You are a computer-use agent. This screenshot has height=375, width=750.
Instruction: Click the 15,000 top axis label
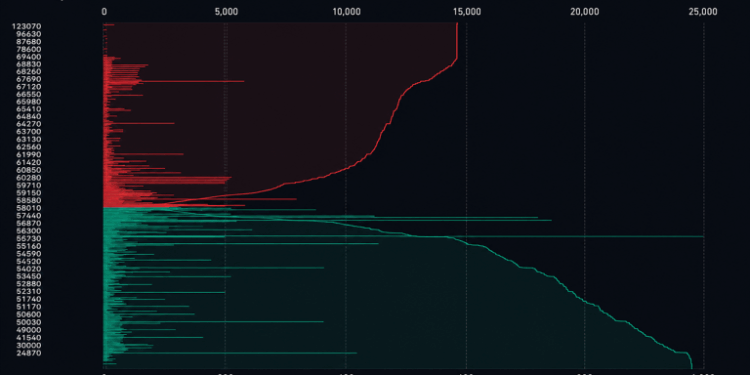pos(466,12)
